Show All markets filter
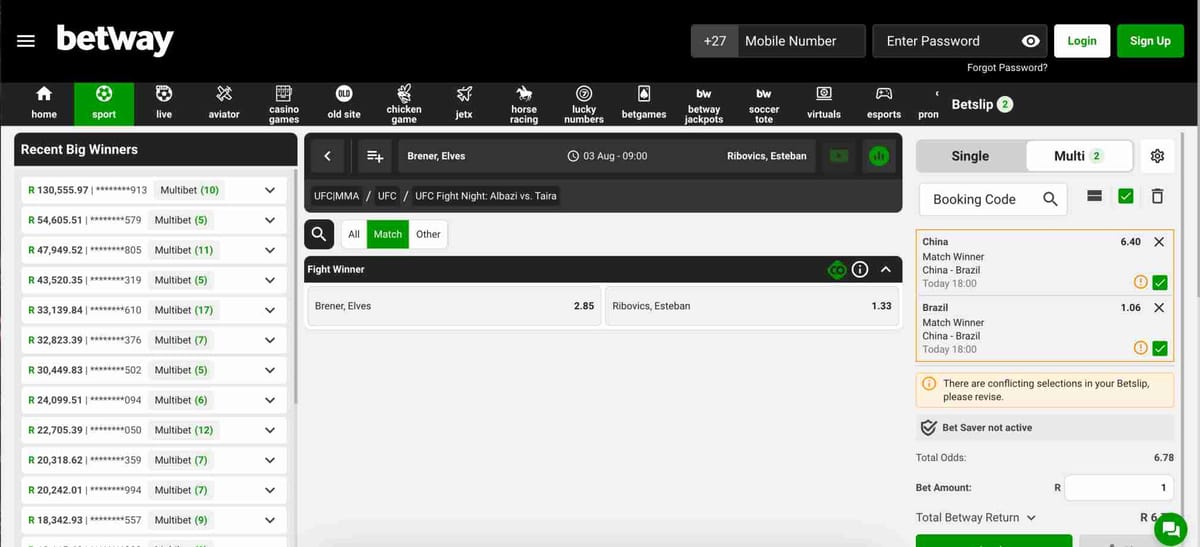 [x=354, y=234]
